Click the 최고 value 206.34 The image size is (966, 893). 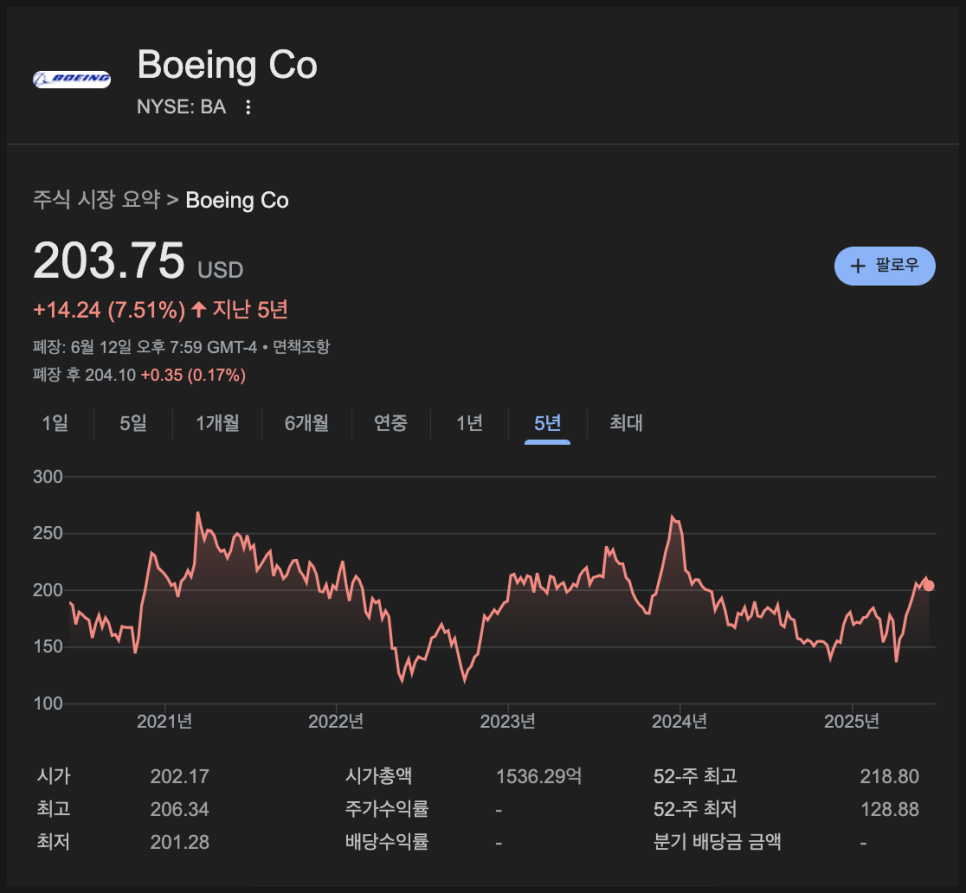tap(179, 809)
